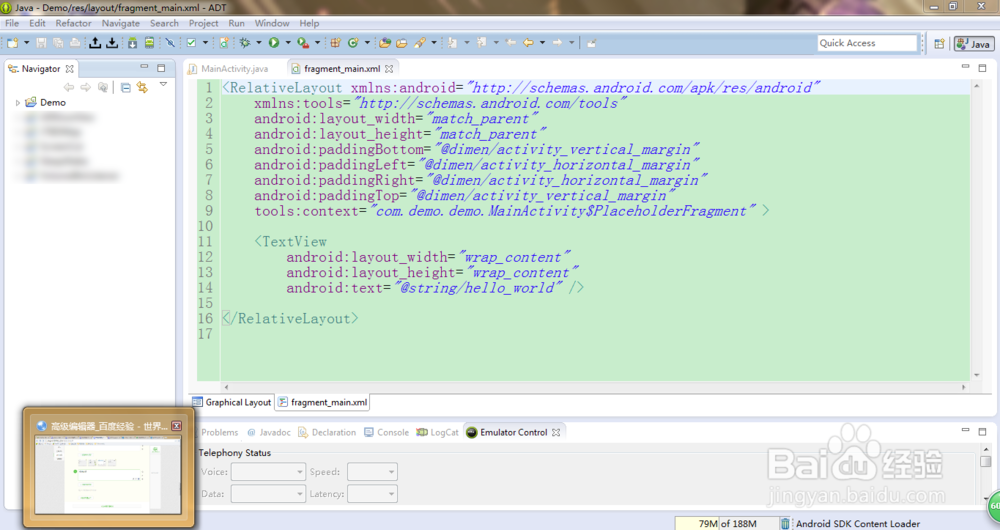
Task: Open the Debug configurations dropdown arrow
Action: 258,43
